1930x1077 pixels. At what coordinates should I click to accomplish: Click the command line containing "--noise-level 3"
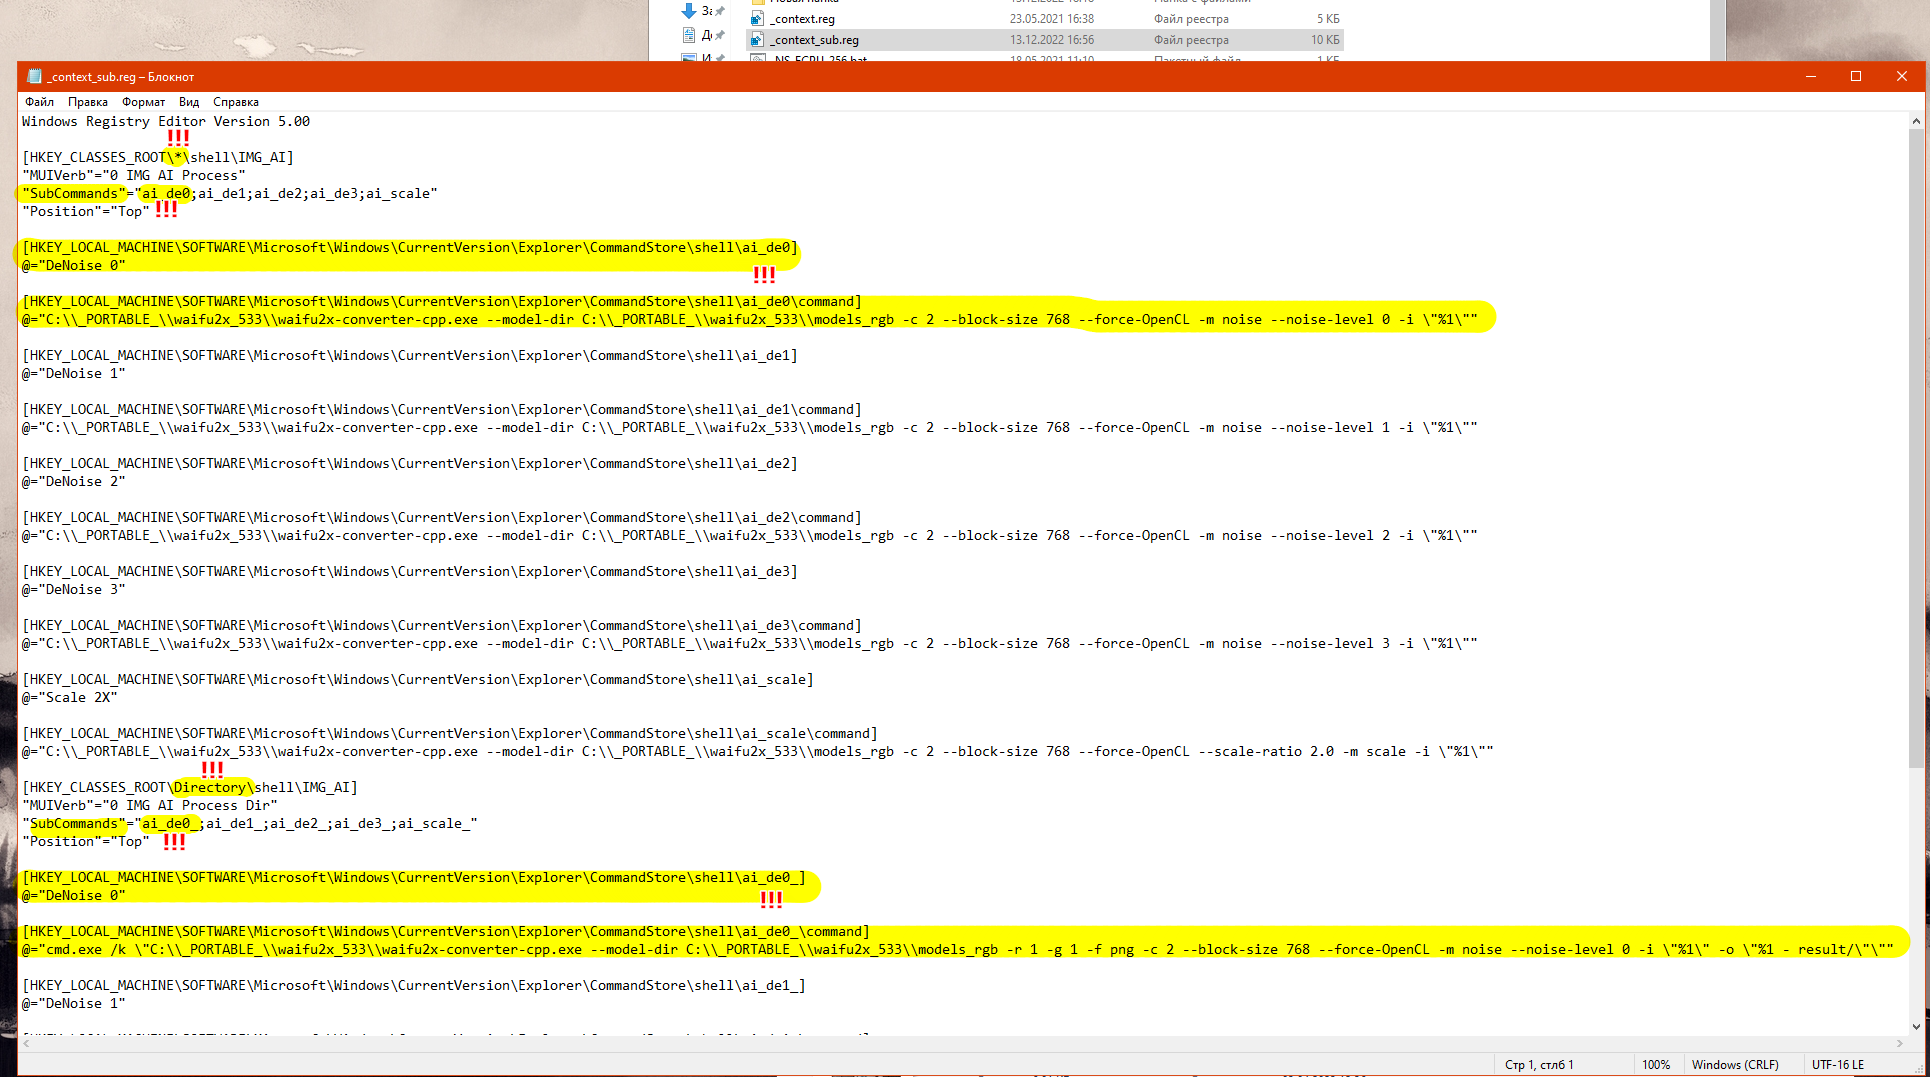(750, 644)
